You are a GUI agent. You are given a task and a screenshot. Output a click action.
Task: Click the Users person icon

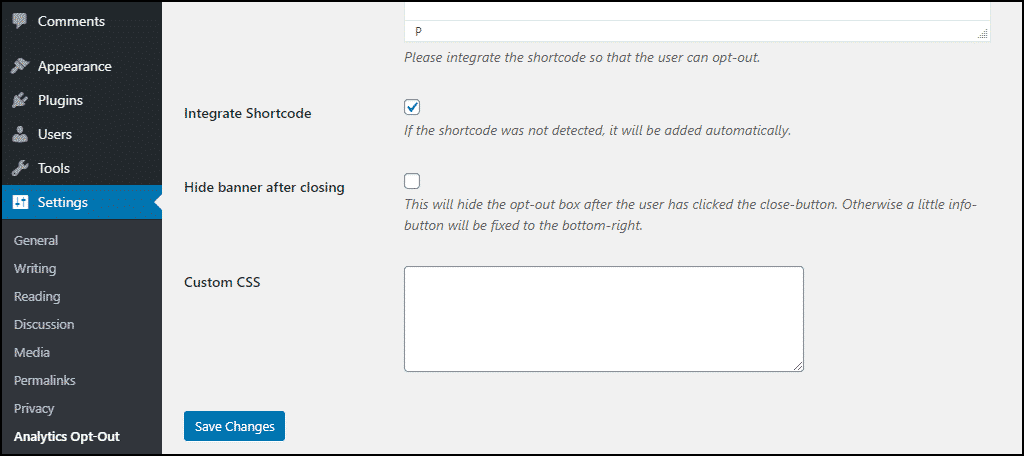coord(20,135)
